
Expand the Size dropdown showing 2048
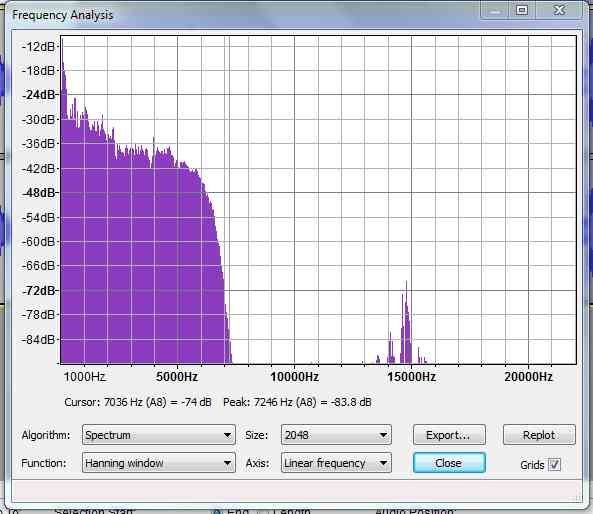pos(336,435)
